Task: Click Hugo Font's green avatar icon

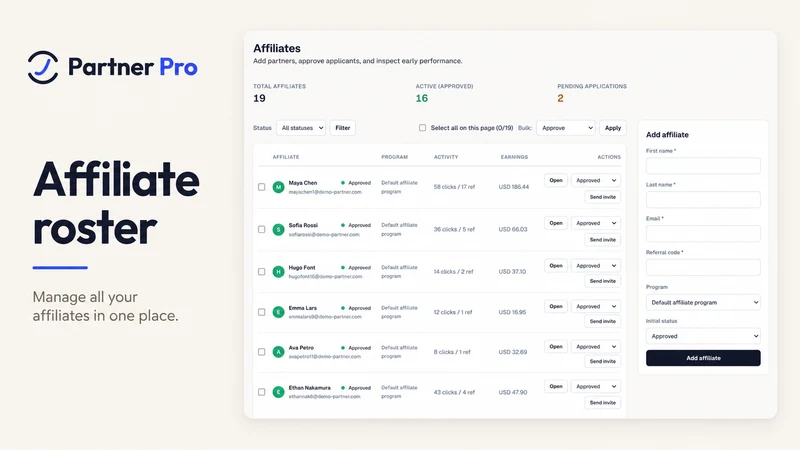Action: (x=278, y=272)
